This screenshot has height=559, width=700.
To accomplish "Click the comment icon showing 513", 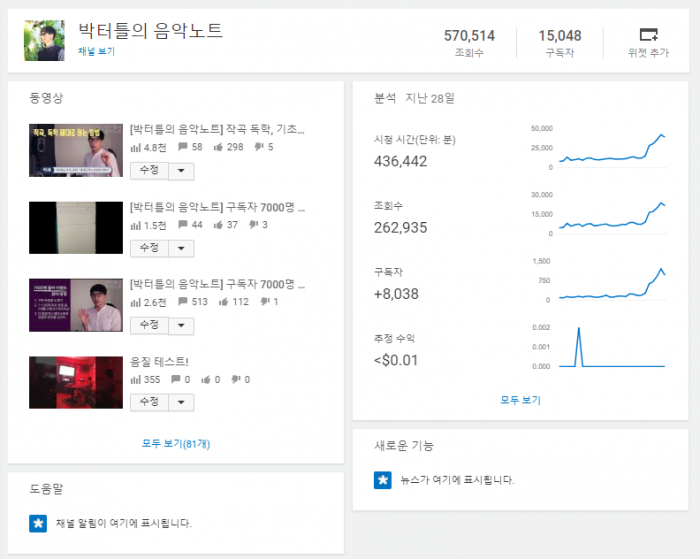I will click(x=182, y=302).
